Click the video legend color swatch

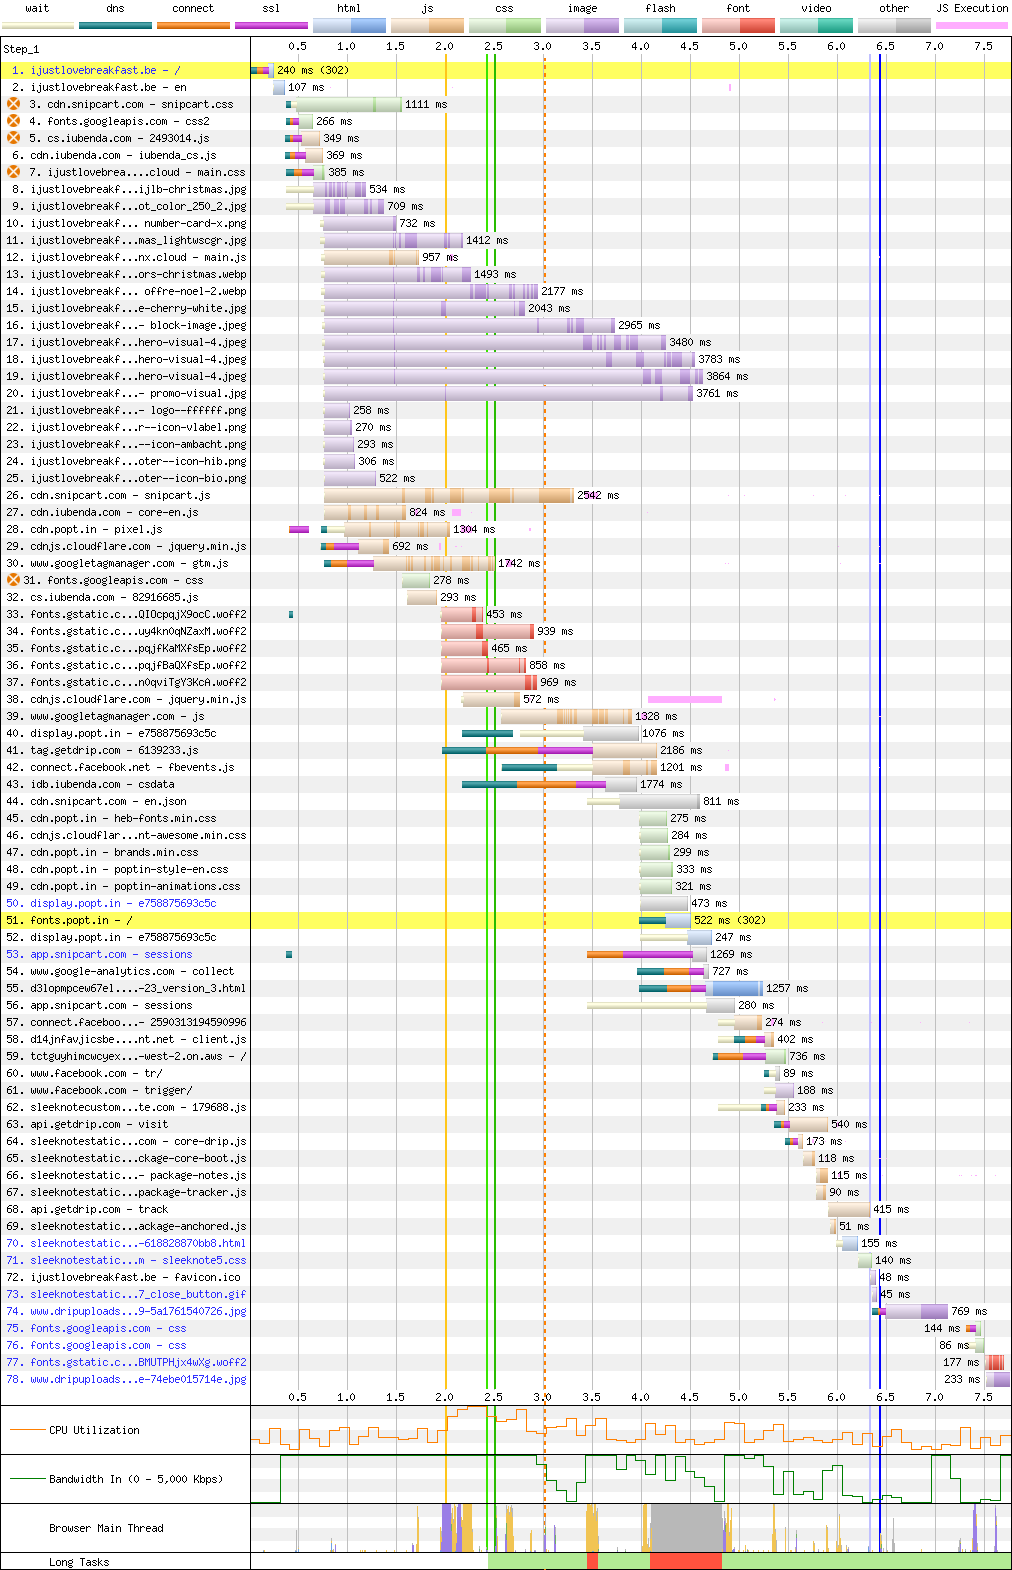coord(817,25)
